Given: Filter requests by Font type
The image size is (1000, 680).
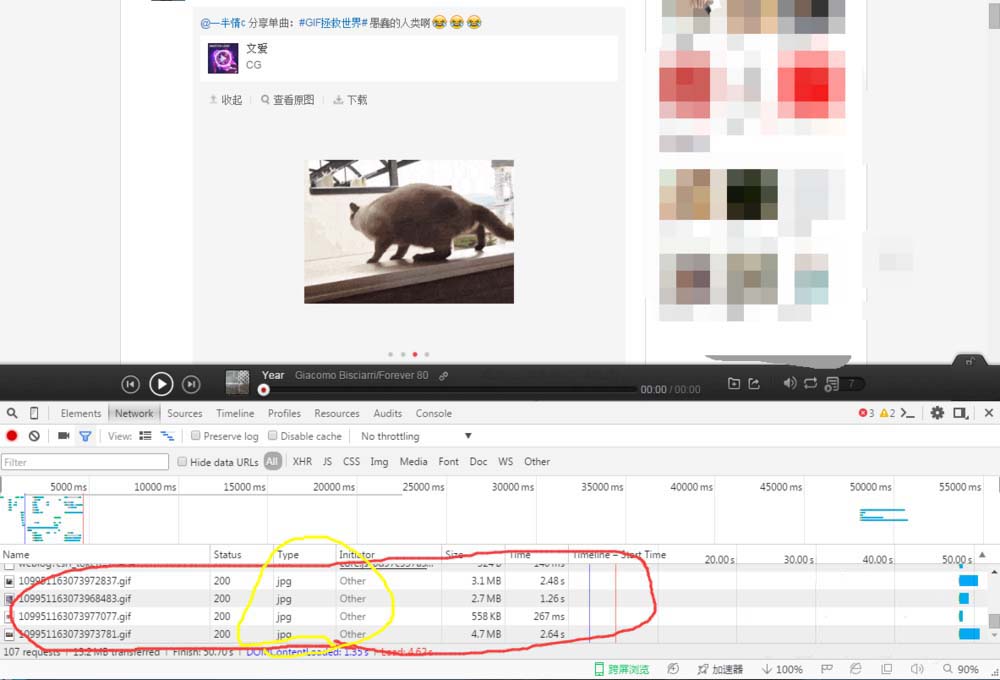Looking at the screenshot, I should 448,461.
